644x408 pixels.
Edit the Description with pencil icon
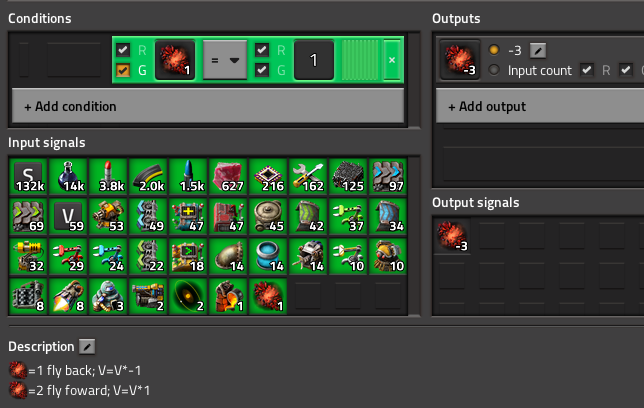tap(87, 347)
